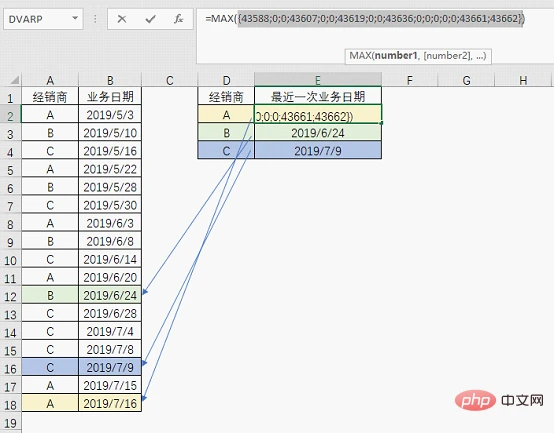554x433 pixels.
Task: Select column B header
Action: pyautogui.click(x=110, y=80)
